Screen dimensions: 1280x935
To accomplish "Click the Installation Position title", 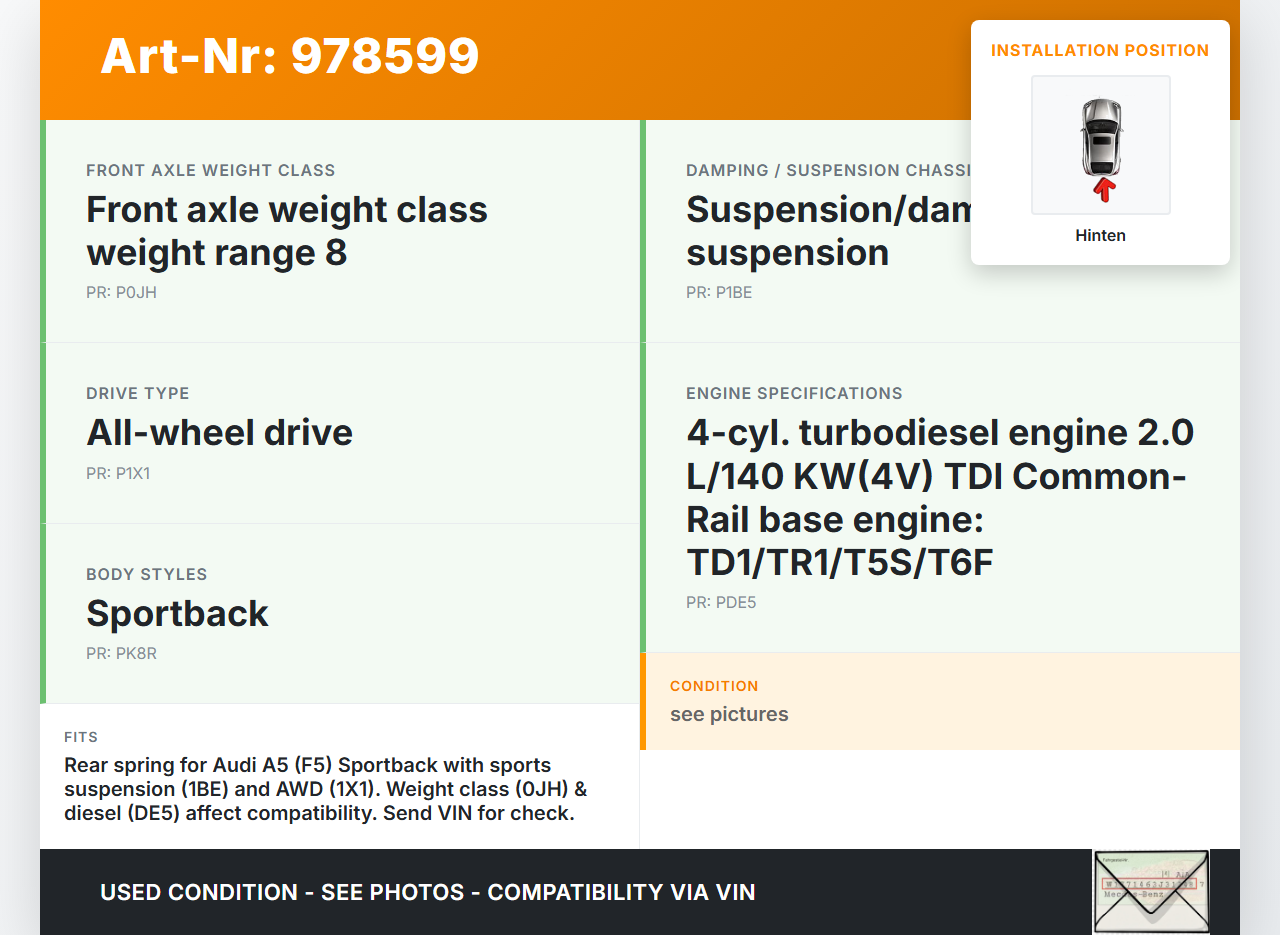I will coord(1100,50).
